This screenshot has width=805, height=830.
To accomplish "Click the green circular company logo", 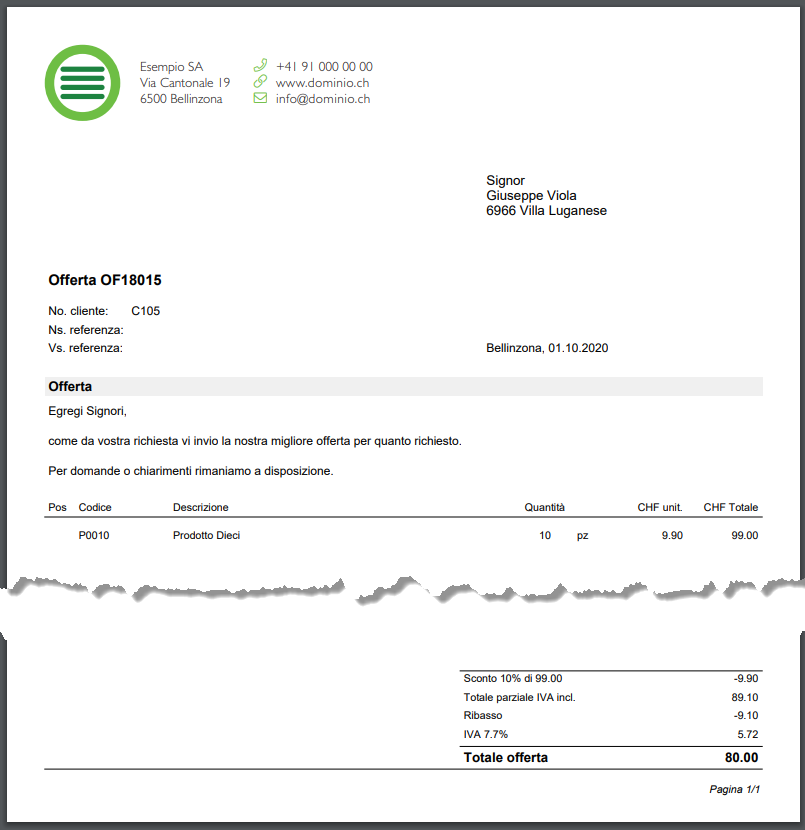I will pyautogui.click(x=82, y=83).
